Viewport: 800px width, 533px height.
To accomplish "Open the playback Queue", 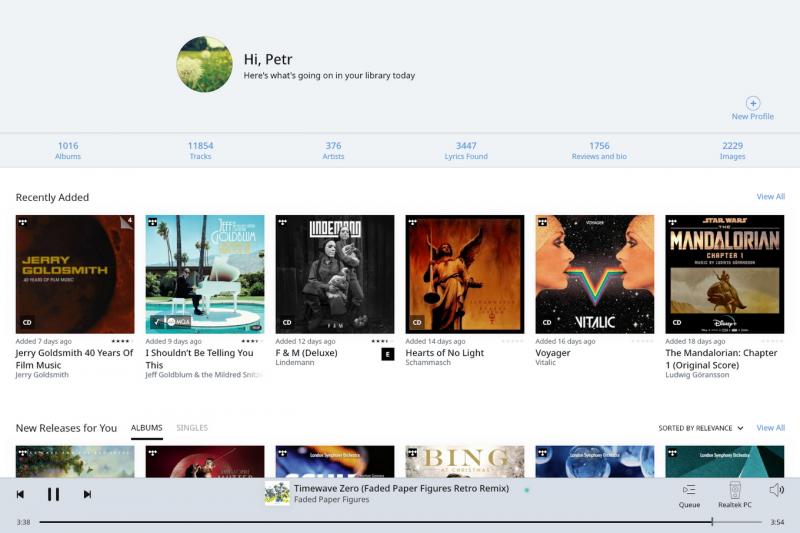I will 689,494.
